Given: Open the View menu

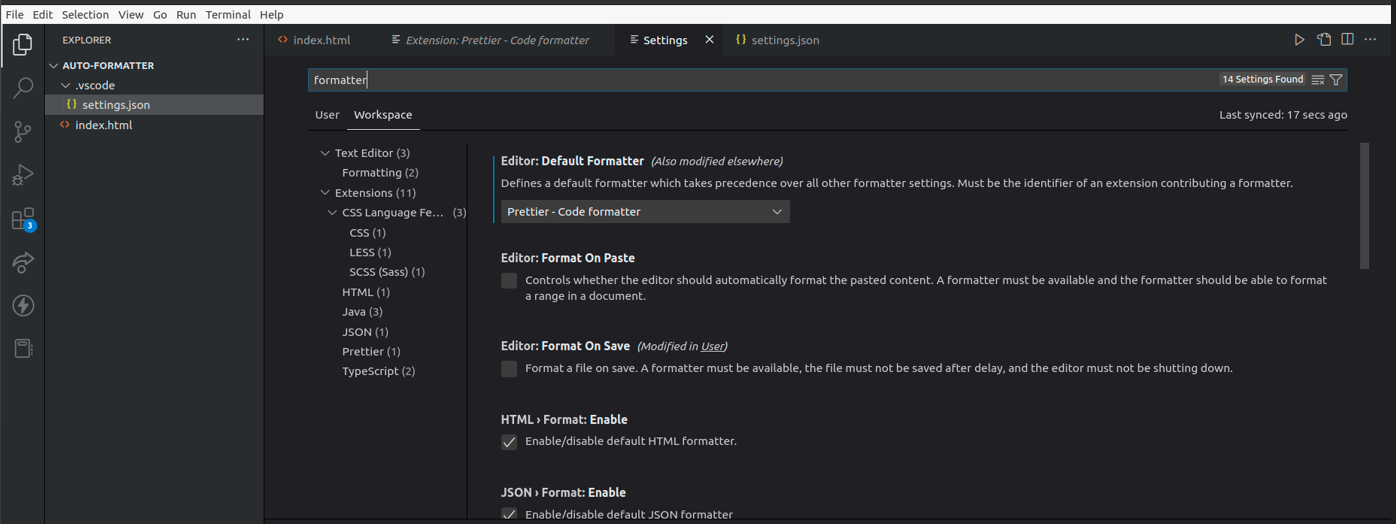Looking at the screenshot, I should pos(131,15).
